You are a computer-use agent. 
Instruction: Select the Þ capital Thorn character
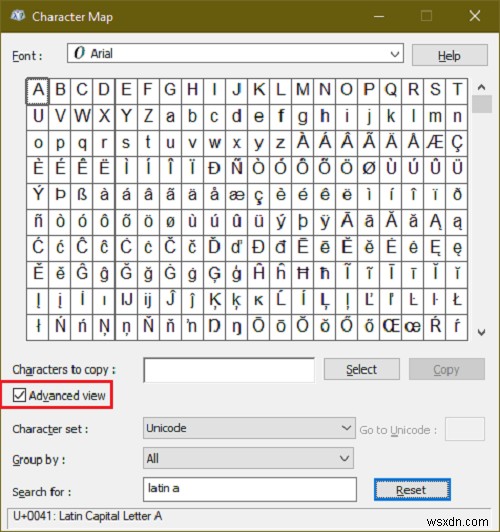[x=60, y=196]
